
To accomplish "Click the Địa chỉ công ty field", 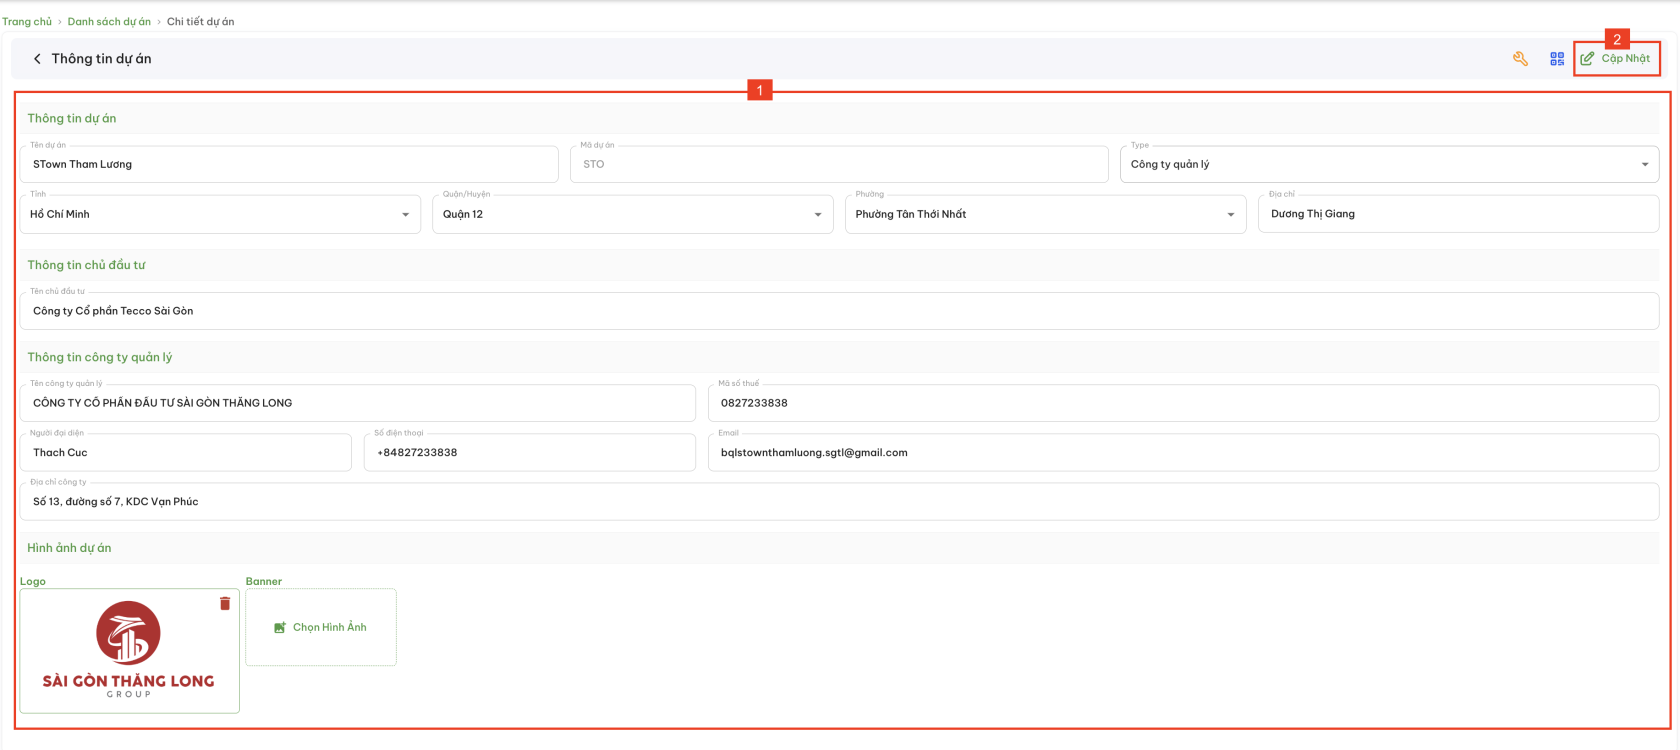I will 839,502.
